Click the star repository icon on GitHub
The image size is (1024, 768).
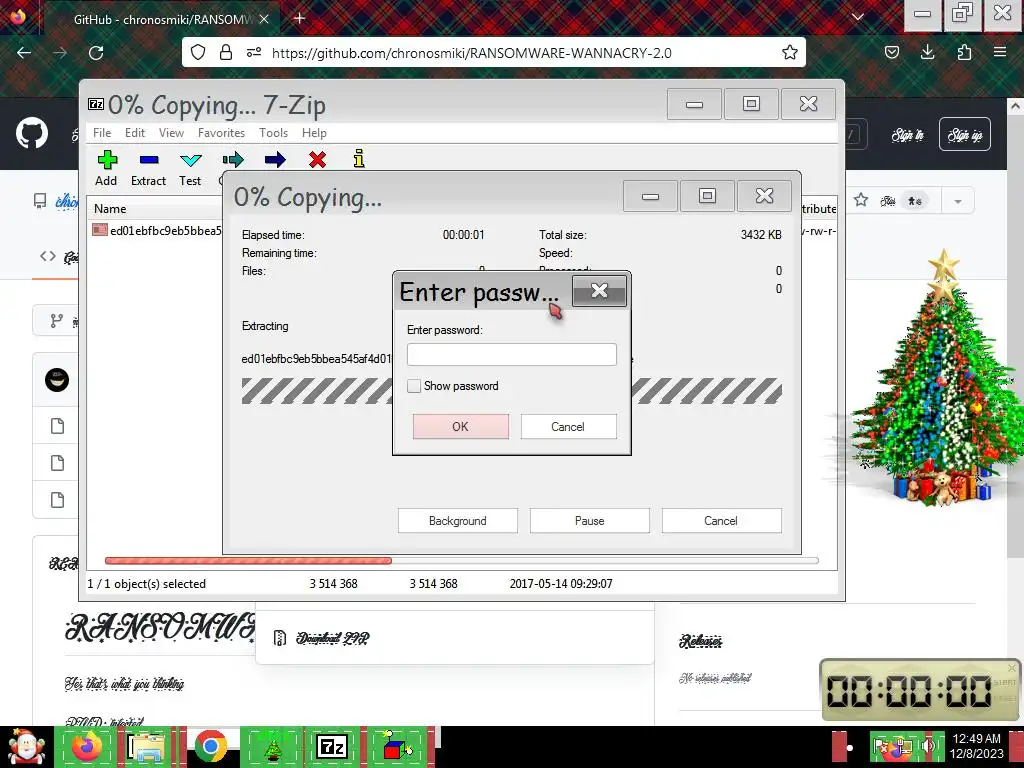[861, 200]
